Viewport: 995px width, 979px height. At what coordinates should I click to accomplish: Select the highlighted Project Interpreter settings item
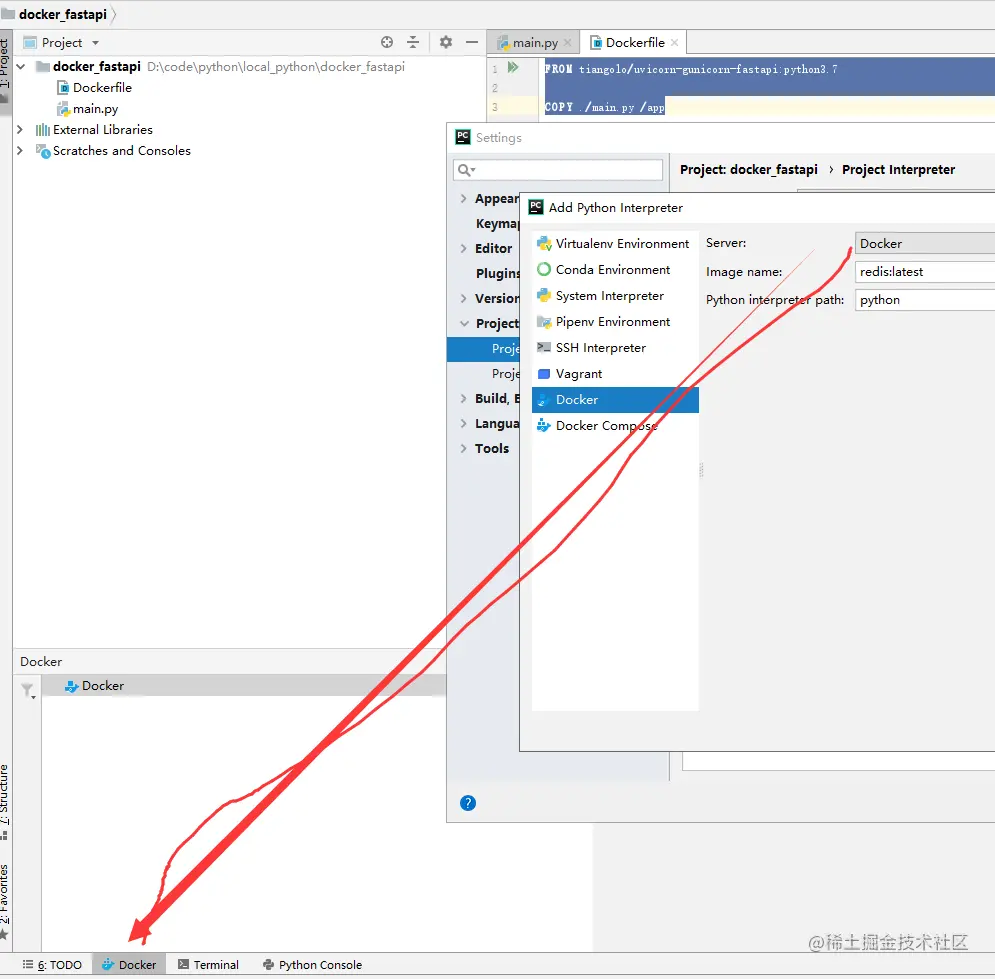[x=484, y=349]
